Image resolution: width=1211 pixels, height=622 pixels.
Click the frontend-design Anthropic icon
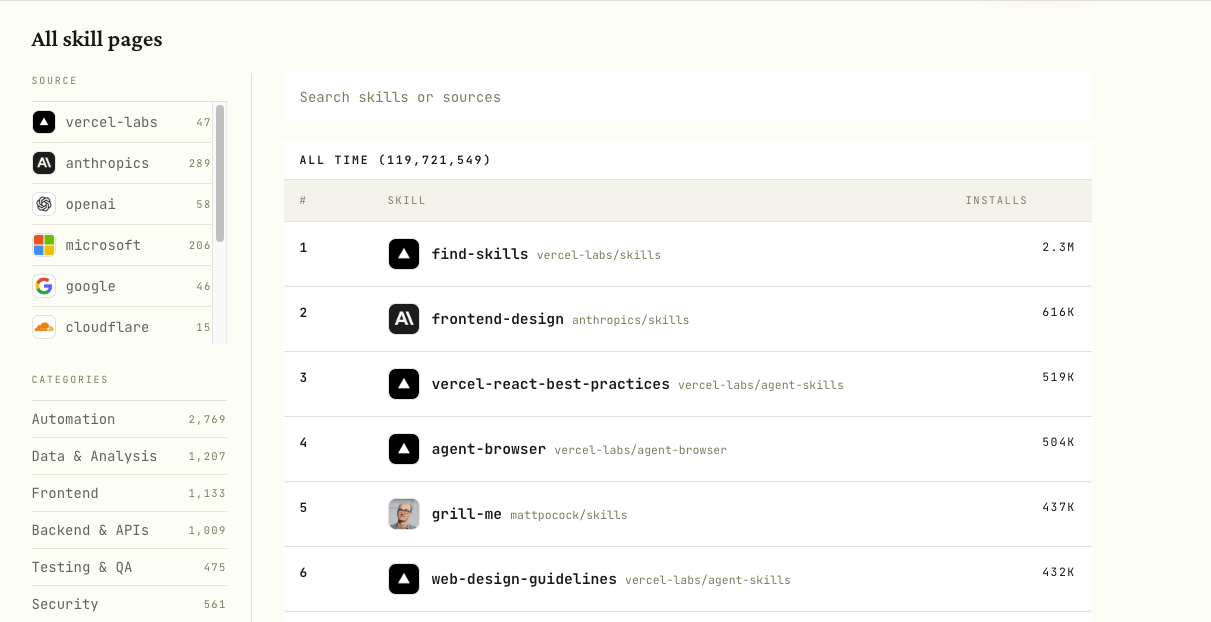[x=404, y=319]
